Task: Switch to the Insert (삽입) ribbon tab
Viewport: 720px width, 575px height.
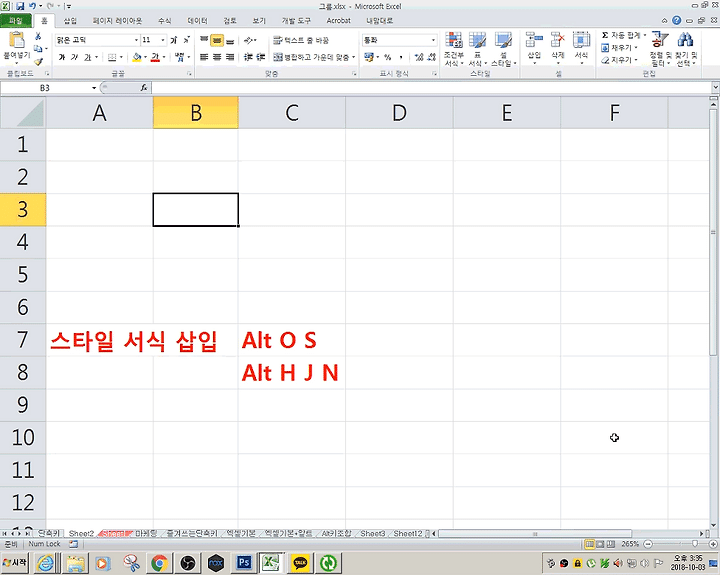Action: 70,21
